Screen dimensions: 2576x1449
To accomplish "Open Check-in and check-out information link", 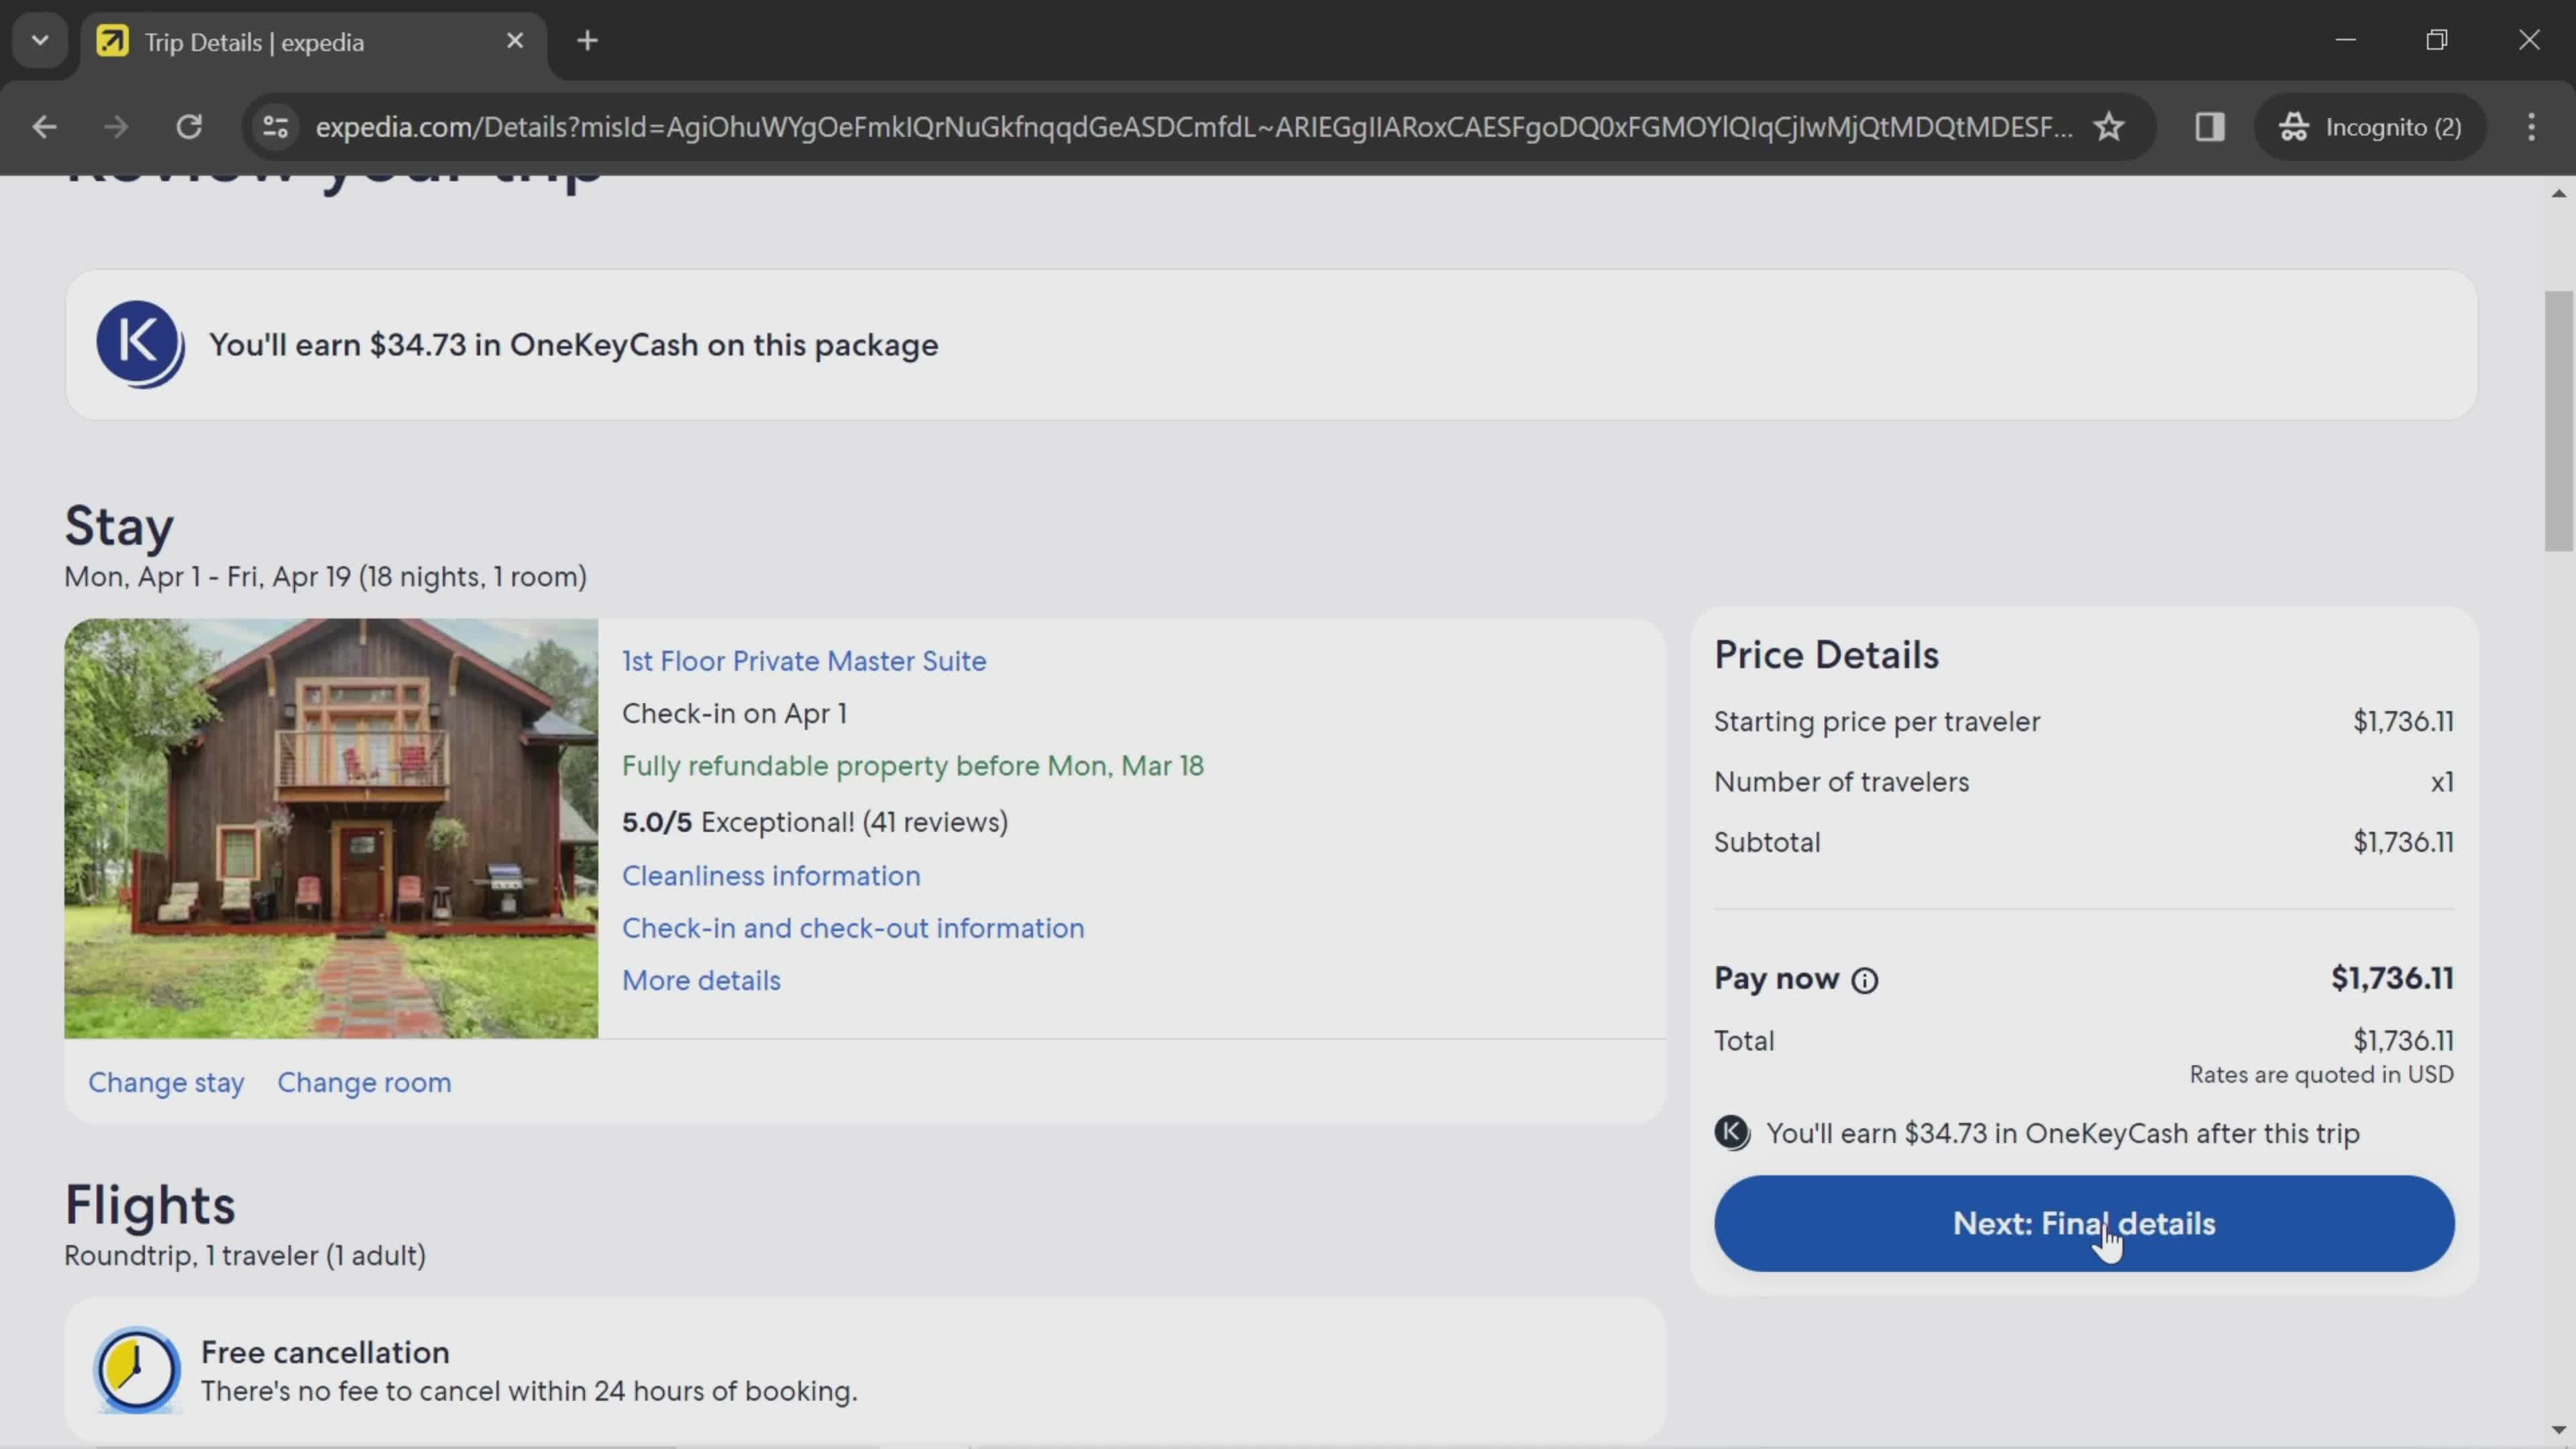I will coord(853,928).
